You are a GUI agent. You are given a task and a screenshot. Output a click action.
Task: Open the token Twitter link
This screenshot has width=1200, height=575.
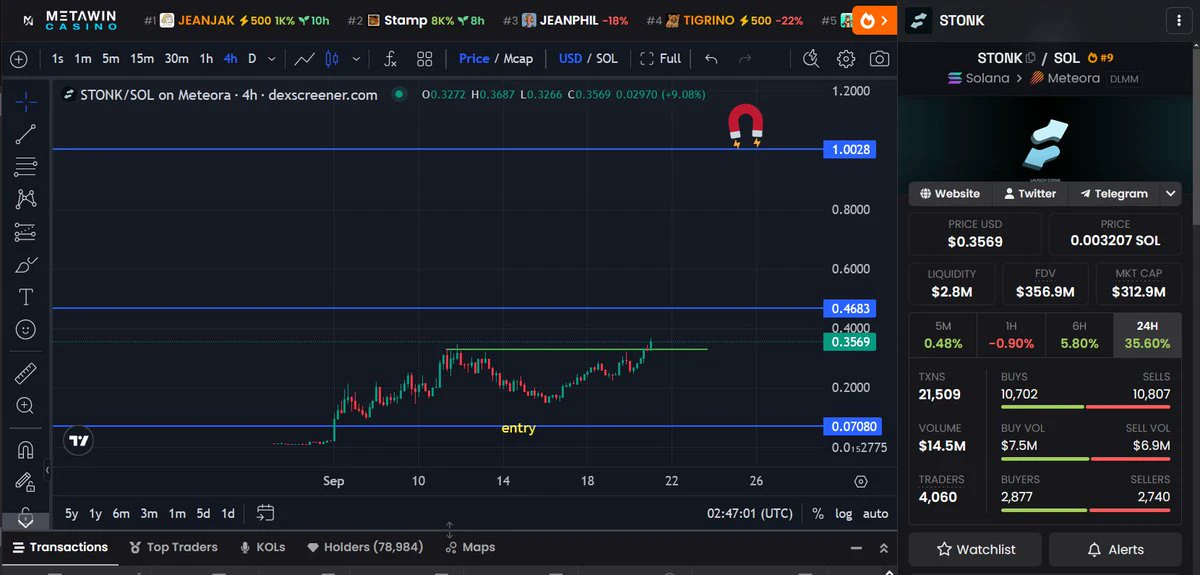1030,194
